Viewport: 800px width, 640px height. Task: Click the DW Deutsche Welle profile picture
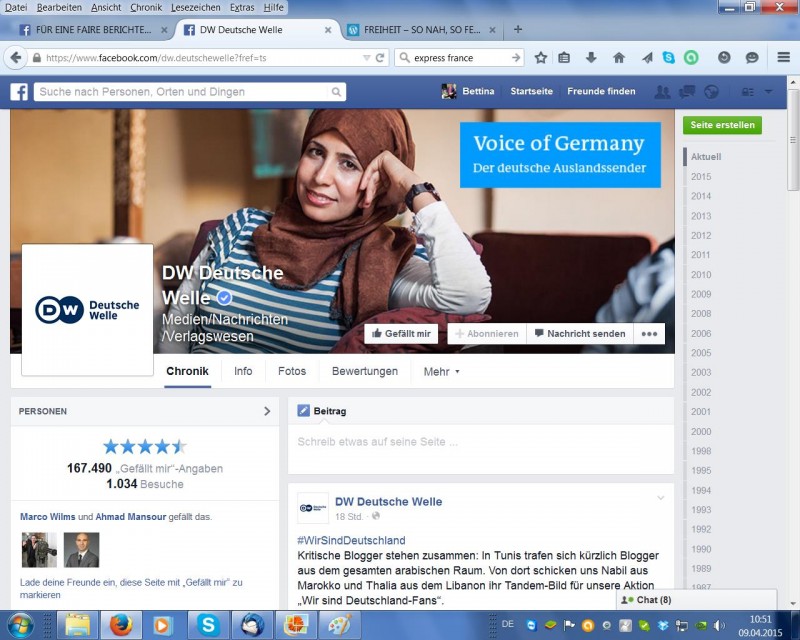pyautogui.click(x=87, y=310)
